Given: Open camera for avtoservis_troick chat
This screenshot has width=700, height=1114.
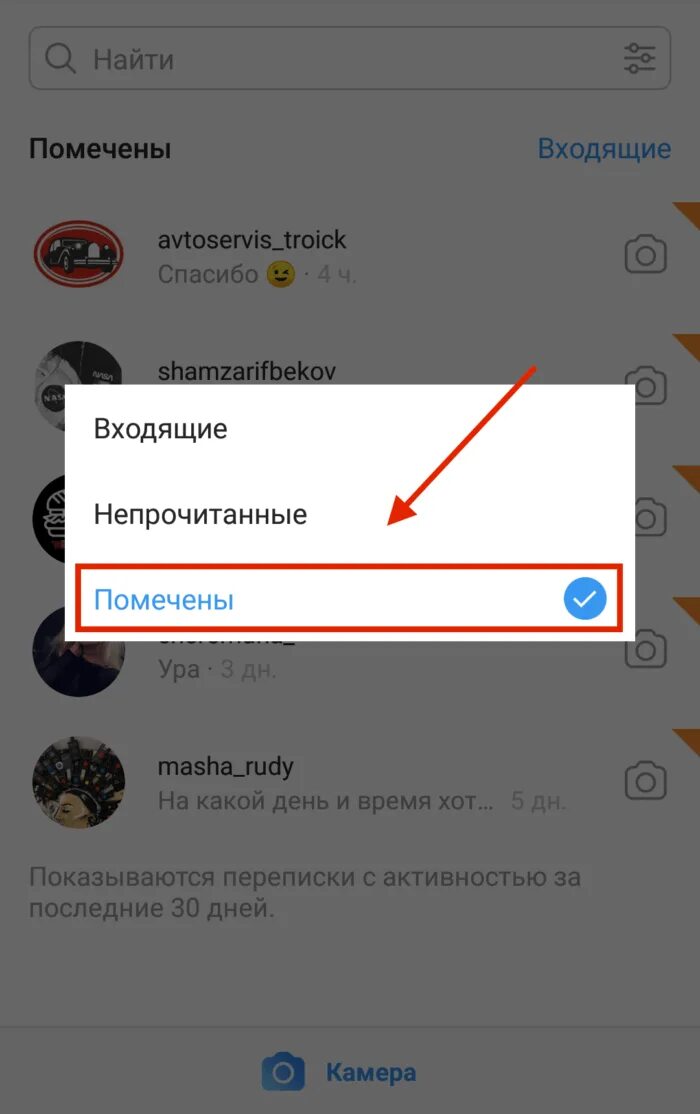Looking at the screenshot, I should coord(645,255).
